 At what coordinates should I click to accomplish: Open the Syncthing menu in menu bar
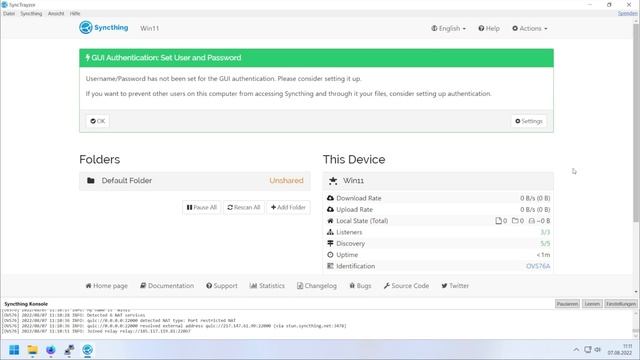pos(31,13)
